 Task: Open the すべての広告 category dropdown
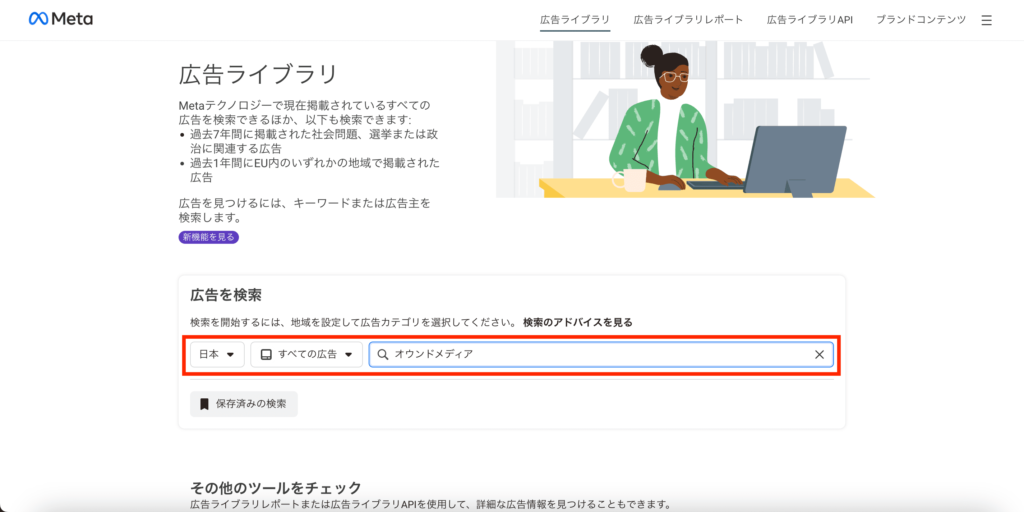tap(306, 355)
